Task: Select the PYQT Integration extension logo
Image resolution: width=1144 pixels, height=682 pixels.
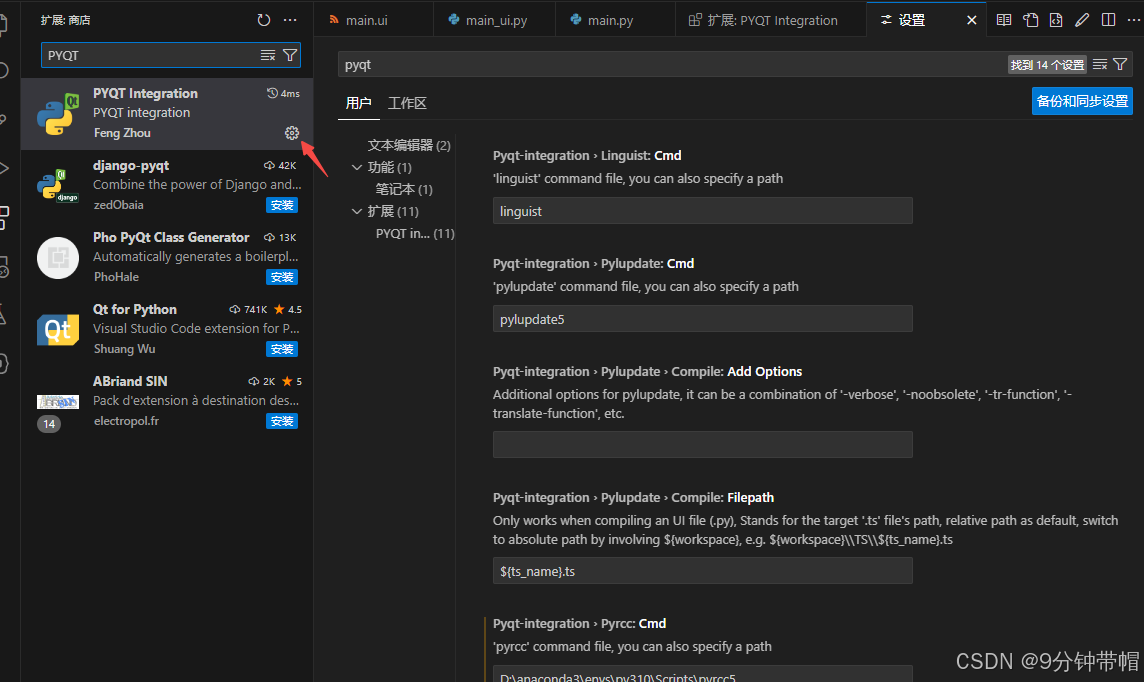Action: click(x=58, y=114)
